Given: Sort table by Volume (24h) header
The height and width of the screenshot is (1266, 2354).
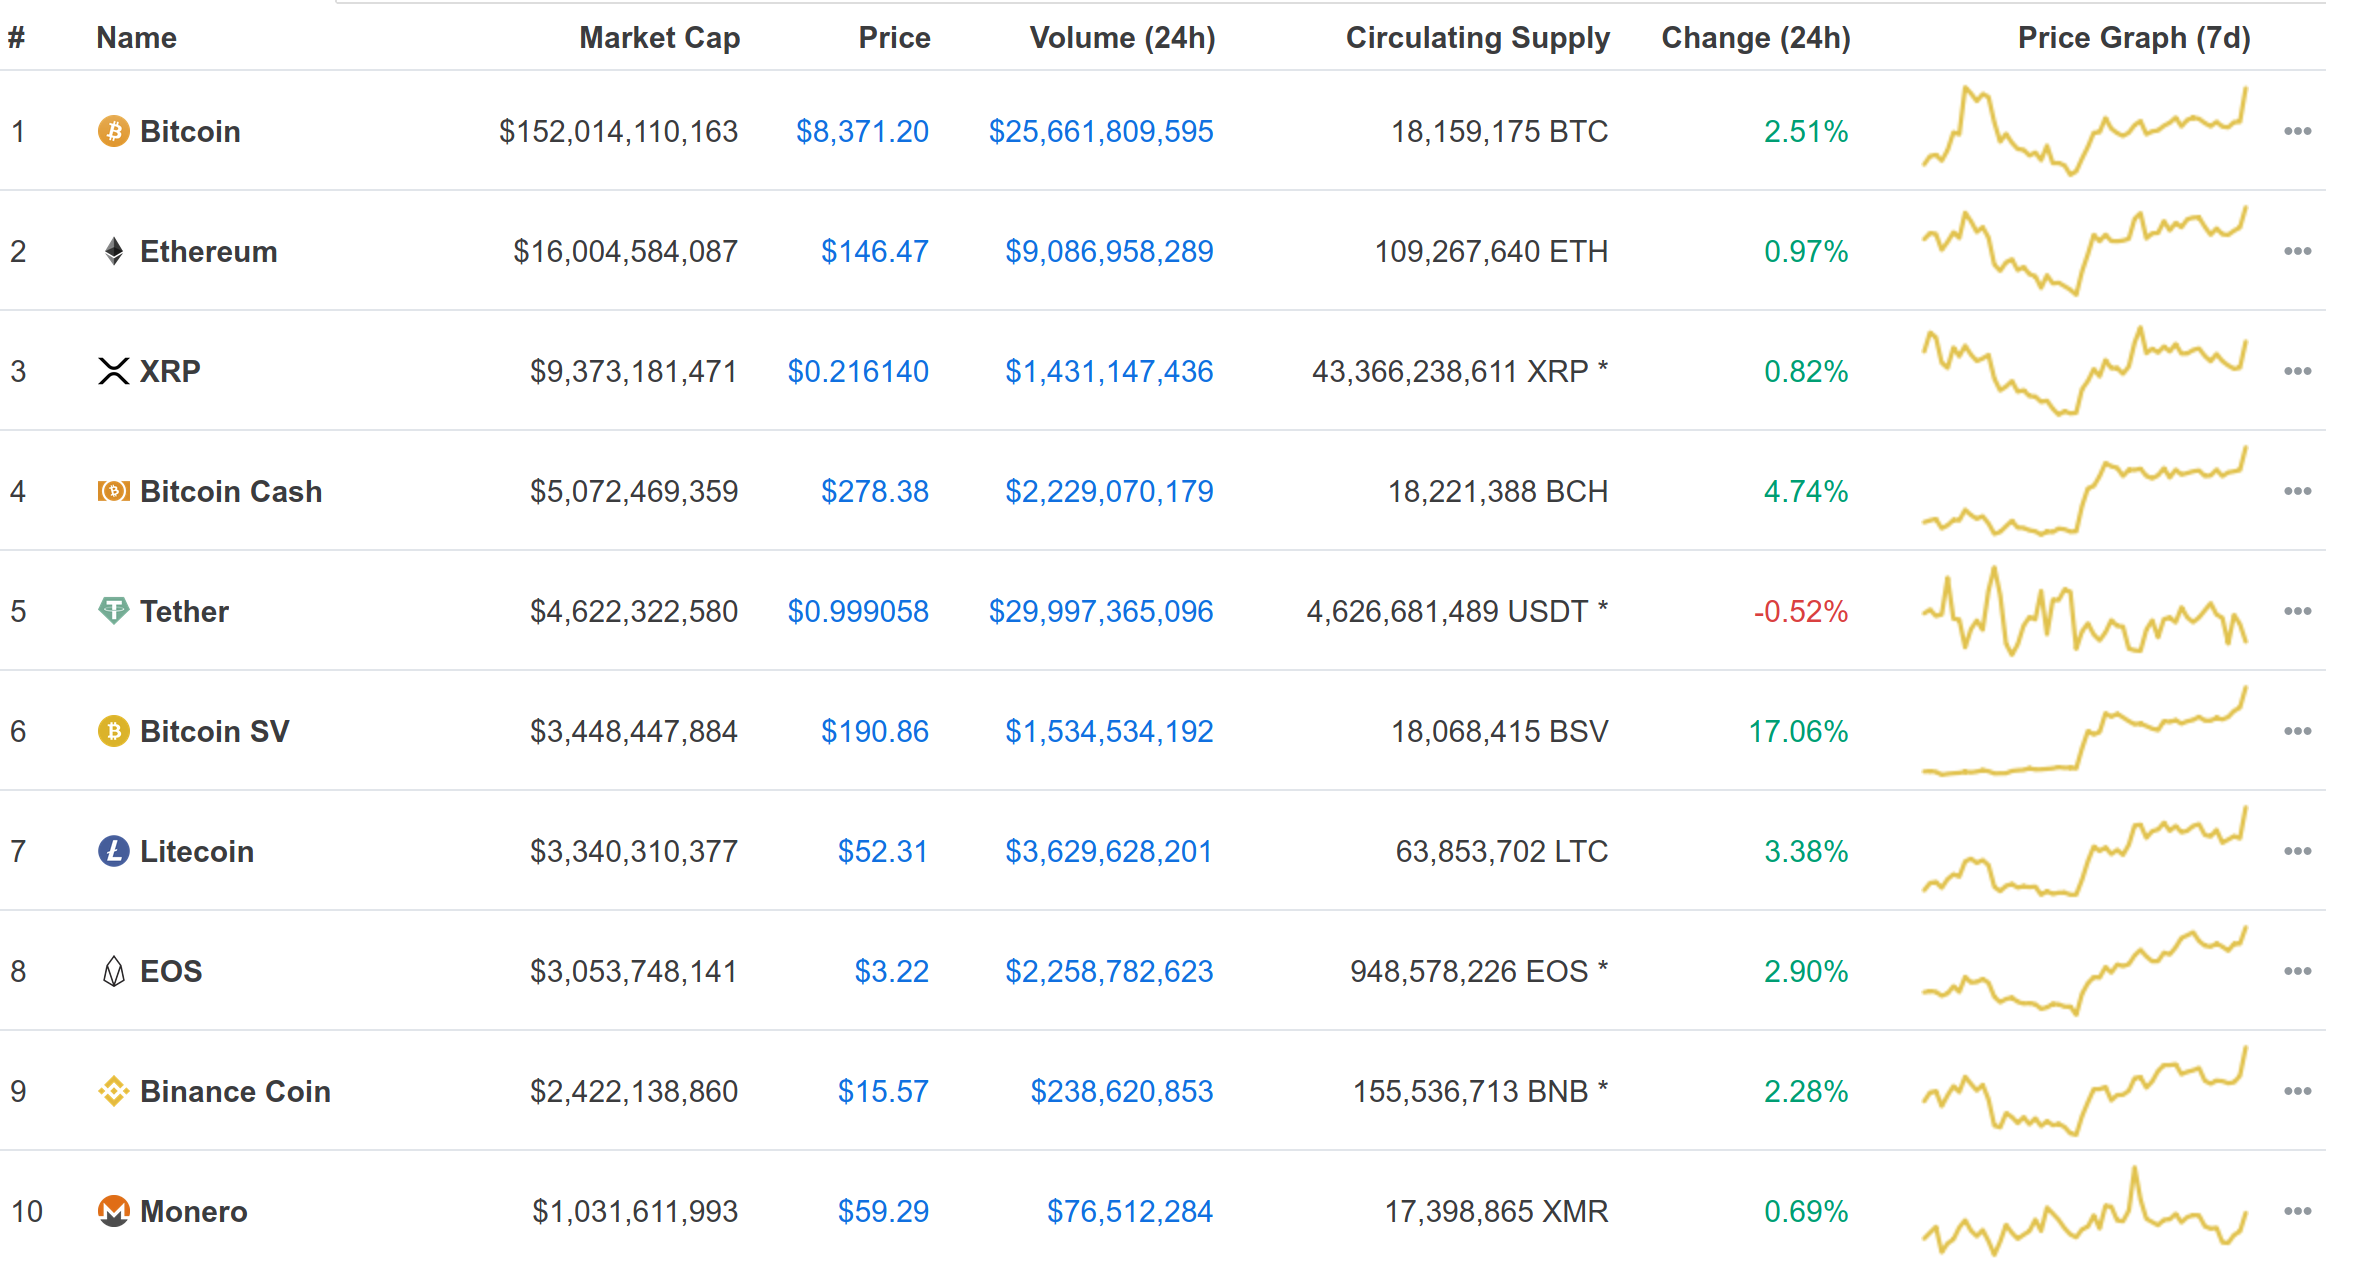Looking at the screenshot, I should pos(1123,38).
